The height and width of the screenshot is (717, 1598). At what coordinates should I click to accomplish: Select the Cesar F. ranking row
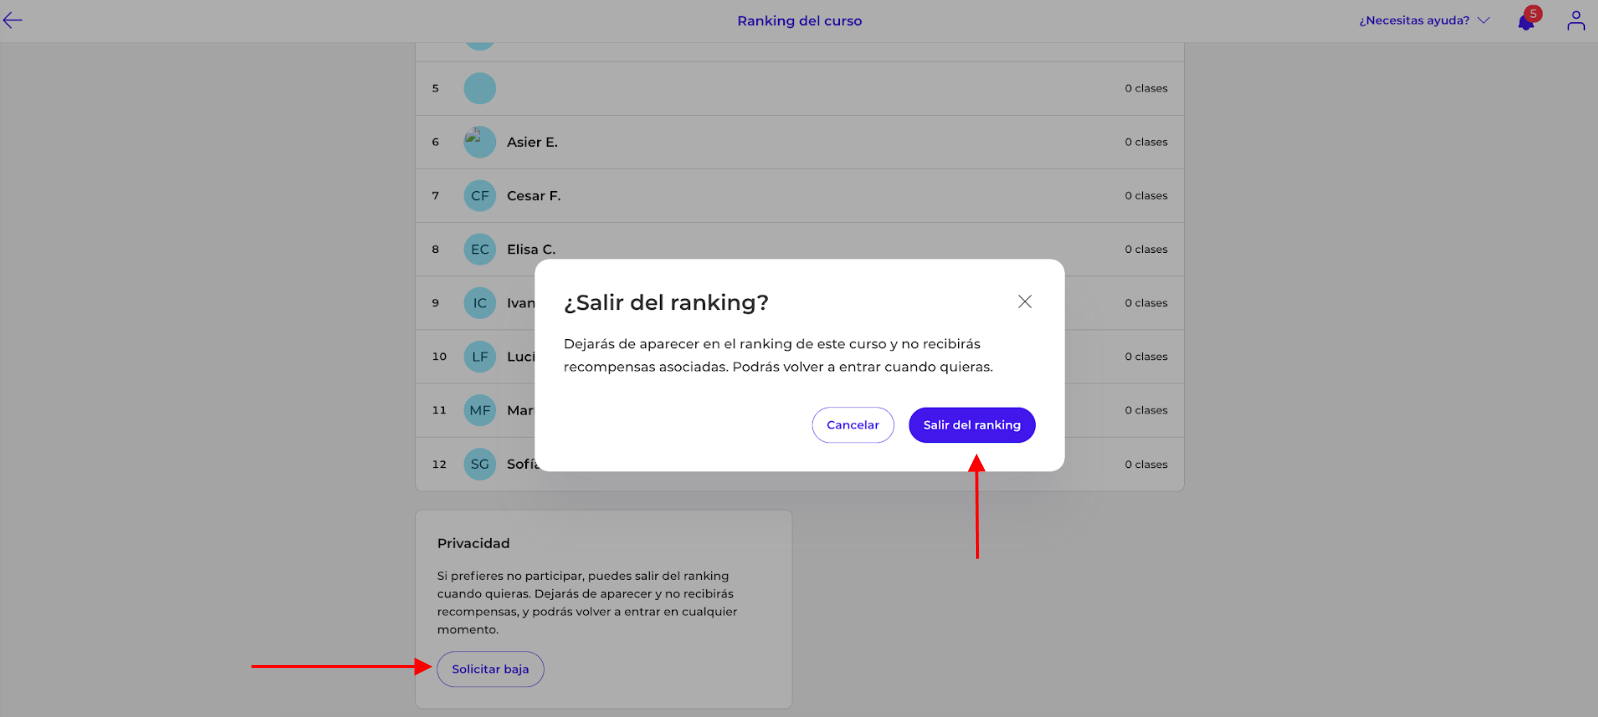pyautogui.click(x=800, y=196)
